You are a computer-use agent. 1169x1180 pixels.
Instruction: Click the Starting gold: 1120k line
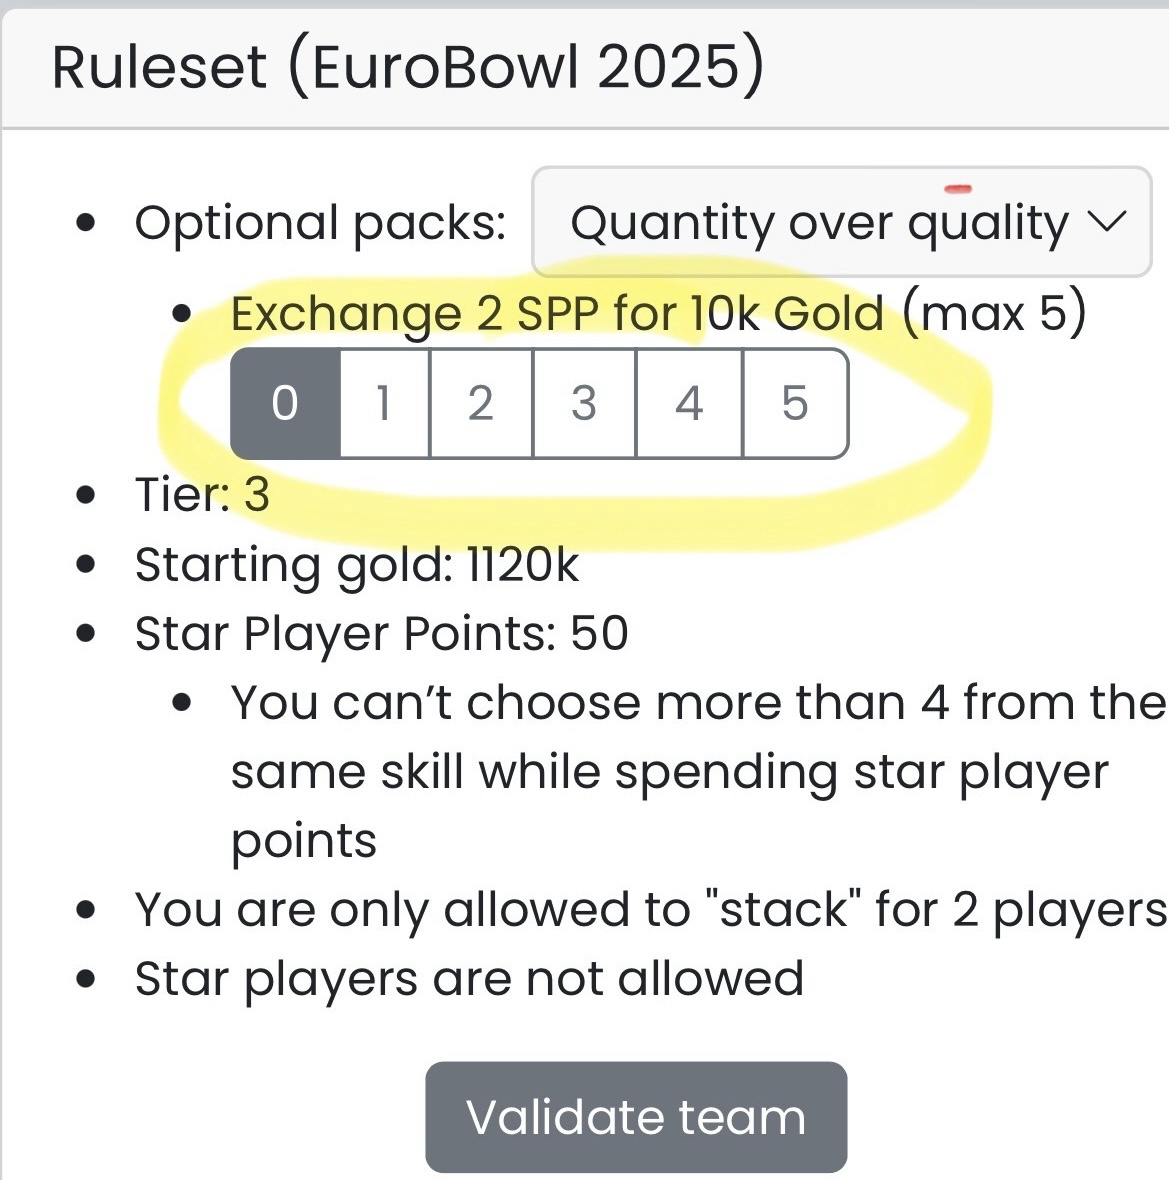click(356, 565)
